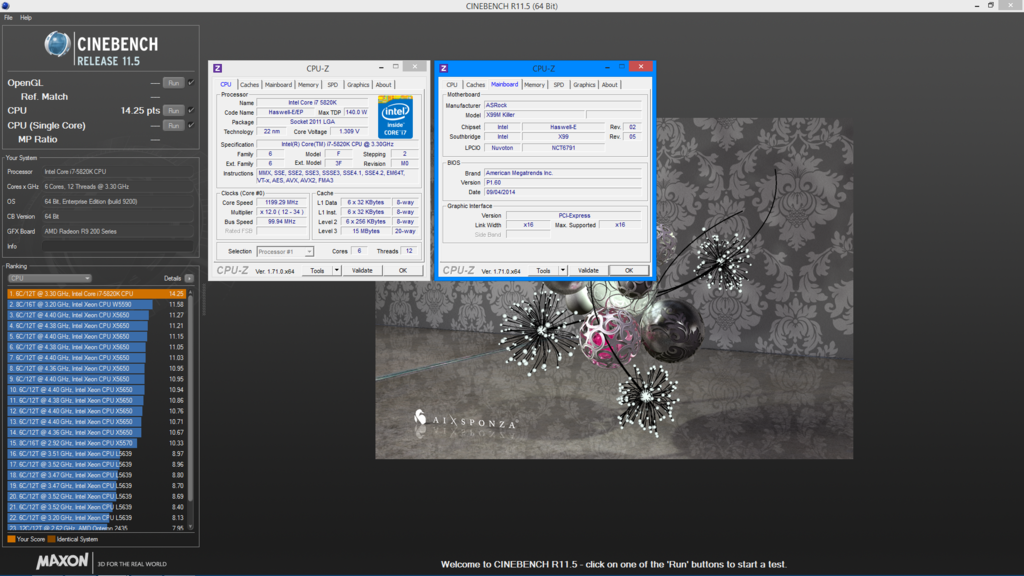The width and height of the screenshot is (1024, 576).
Task: Restore down the Cinebench main window
Action: 991,5
